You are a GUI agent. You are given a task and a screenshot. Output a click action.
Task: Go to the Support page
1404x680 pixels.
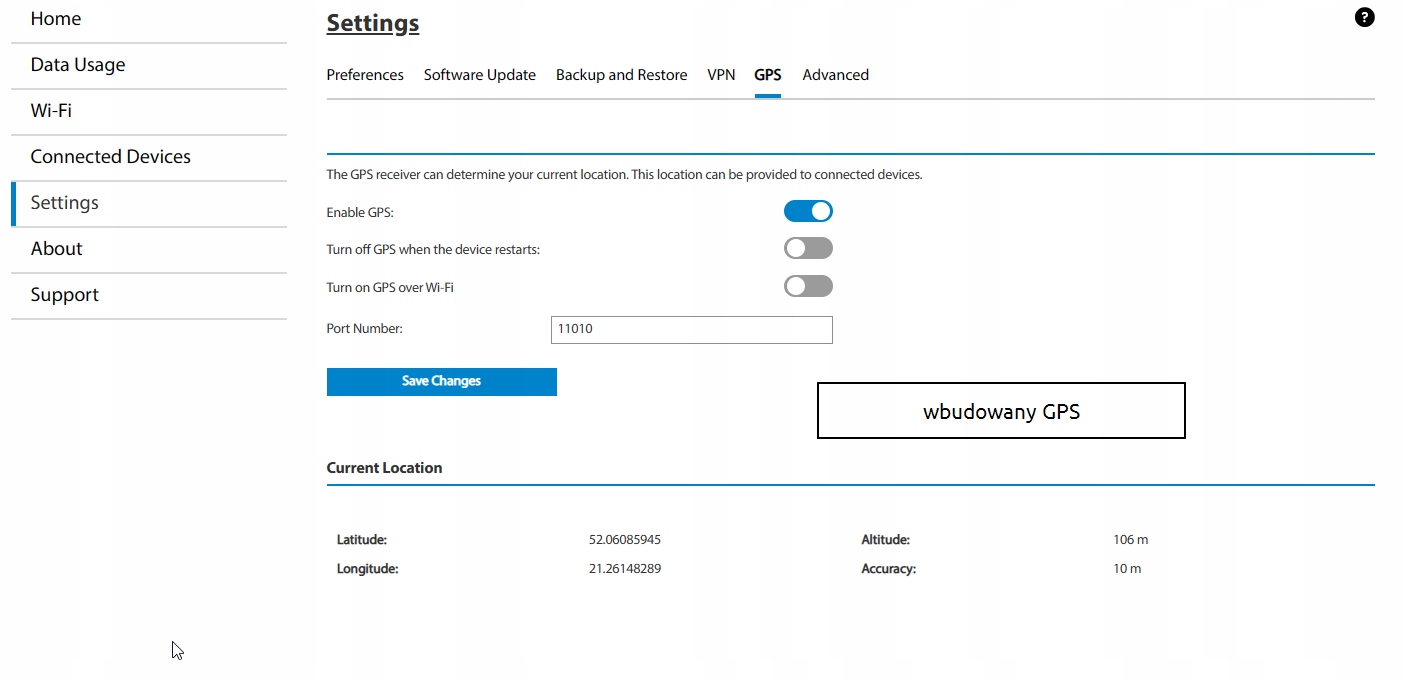click(x=65, y=295)
